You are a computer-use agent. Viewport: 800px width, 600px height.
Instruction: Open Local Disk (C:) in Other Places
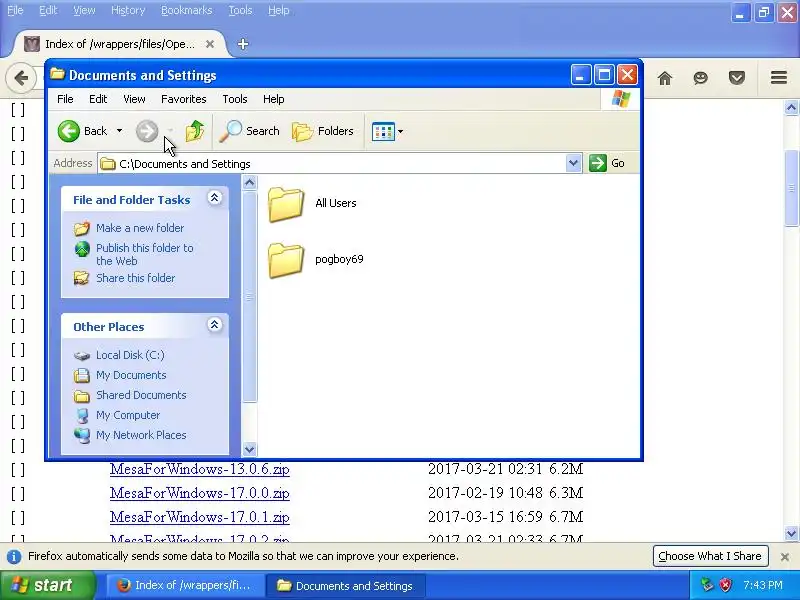(130, 355)
